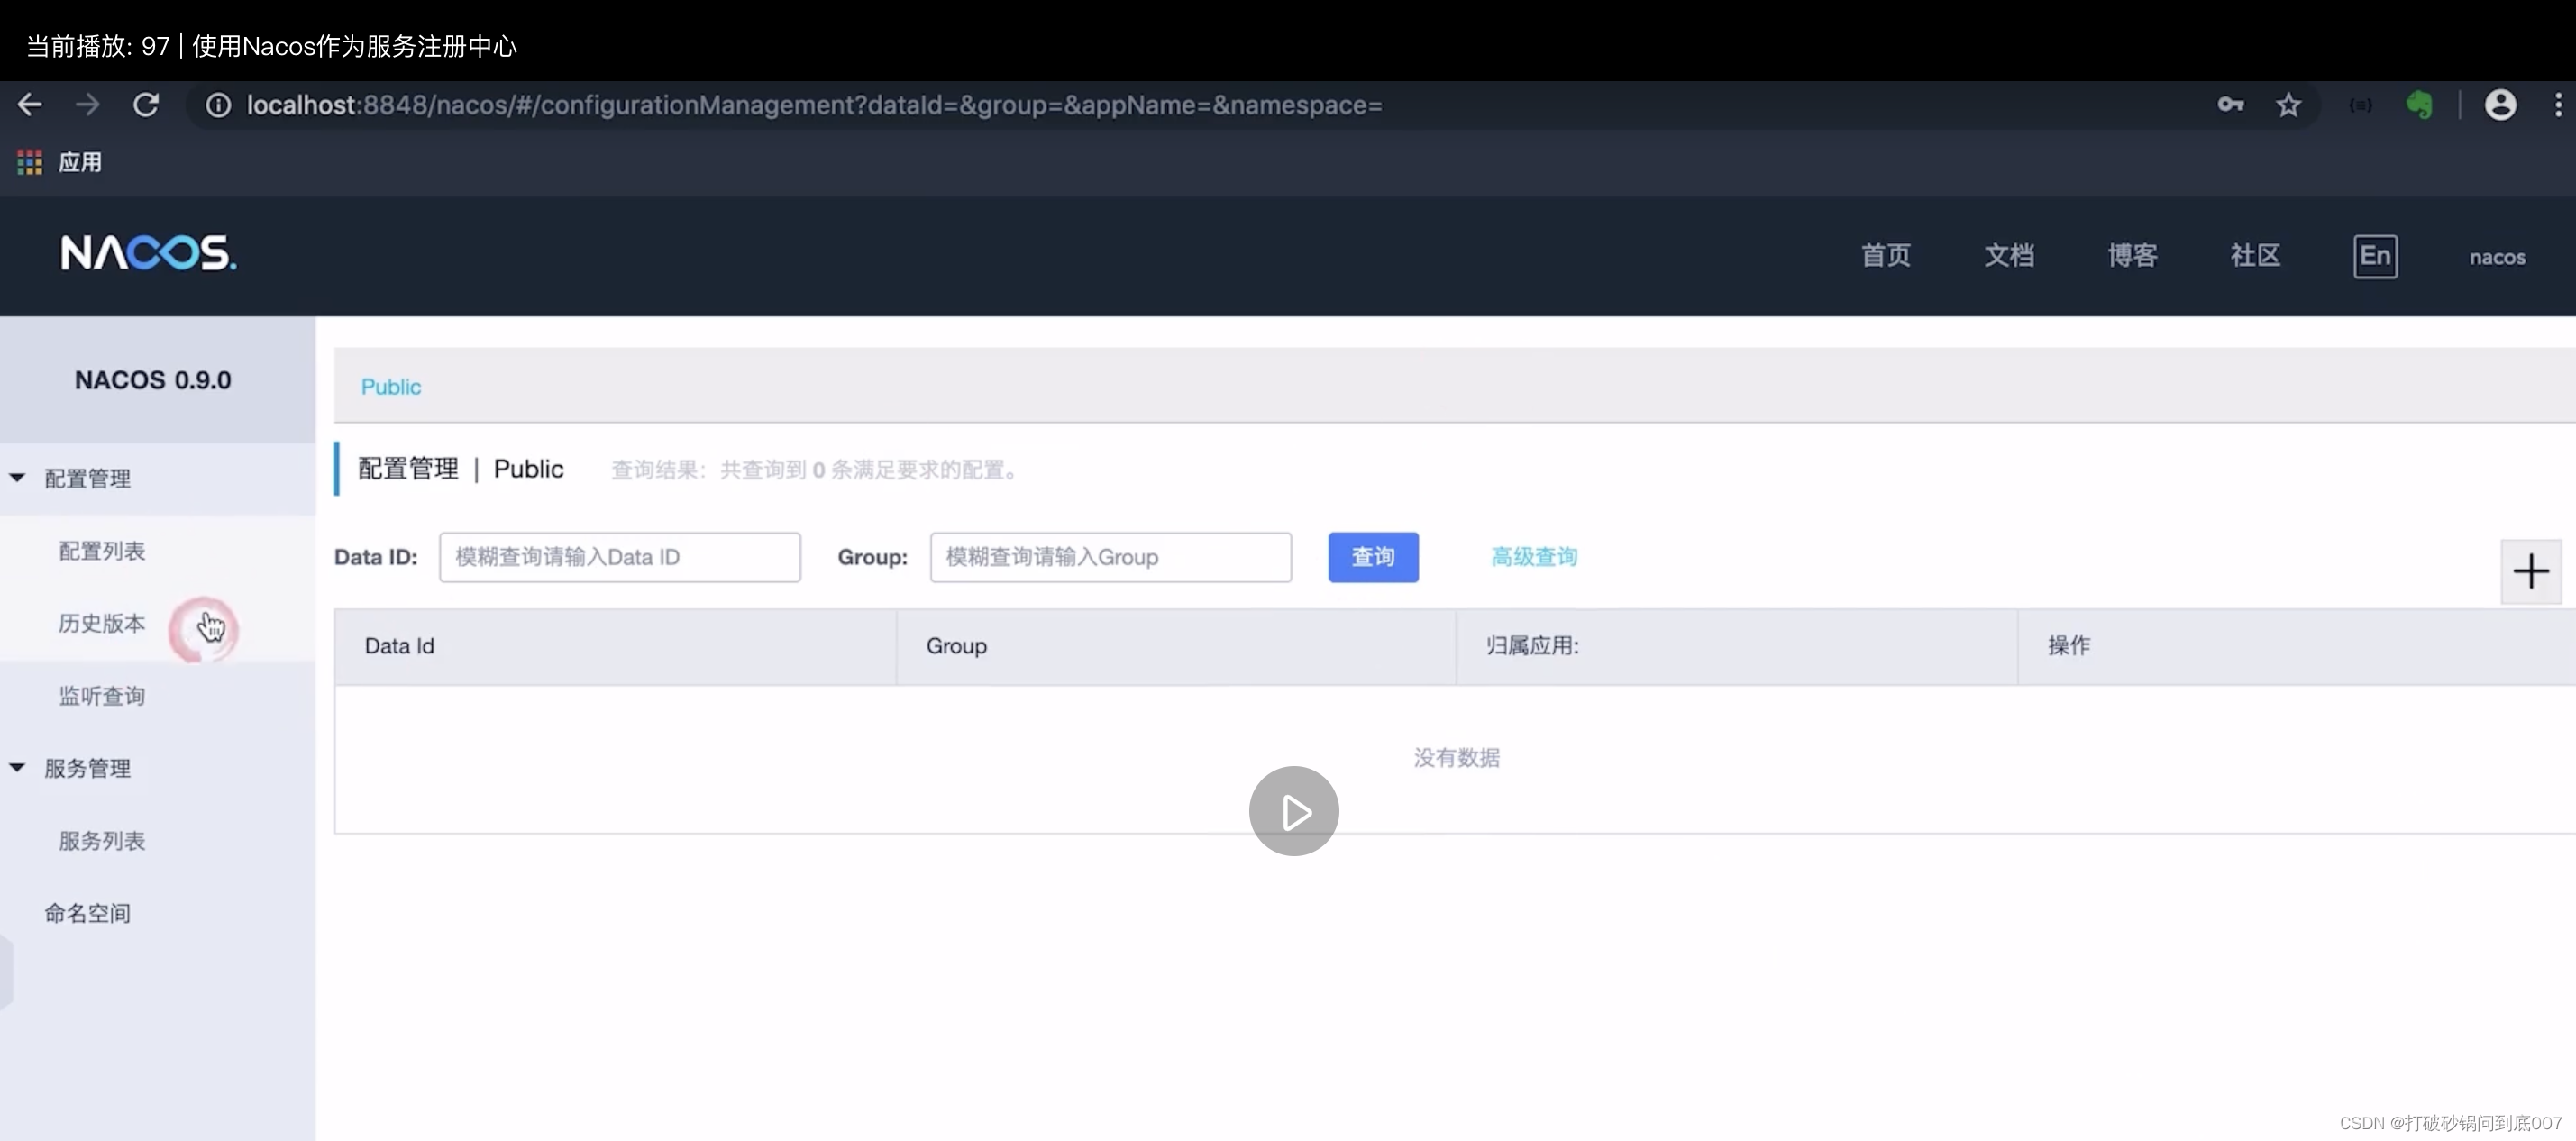
Task: View site info icon in address bar
Action: (x=218, y=105)
